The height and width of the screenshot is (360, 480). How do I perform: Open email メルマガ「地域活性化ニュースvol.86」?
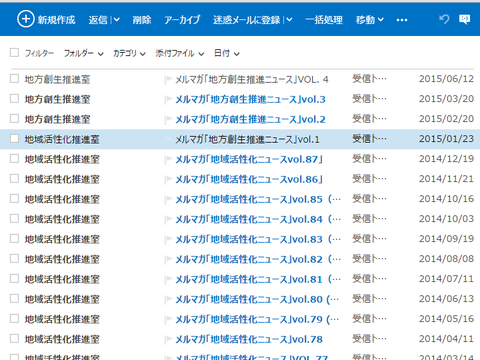click(x=249, y=179)
